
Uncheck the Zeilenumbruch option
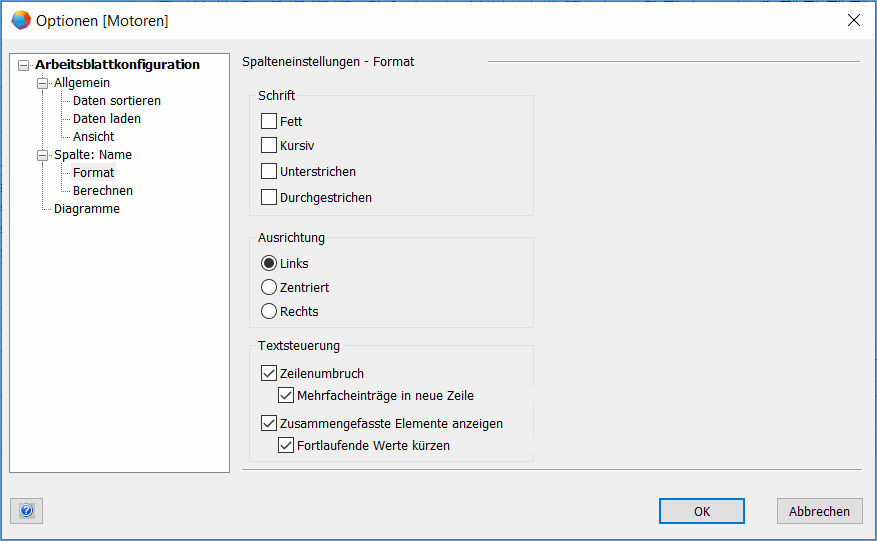coord(269,374)
